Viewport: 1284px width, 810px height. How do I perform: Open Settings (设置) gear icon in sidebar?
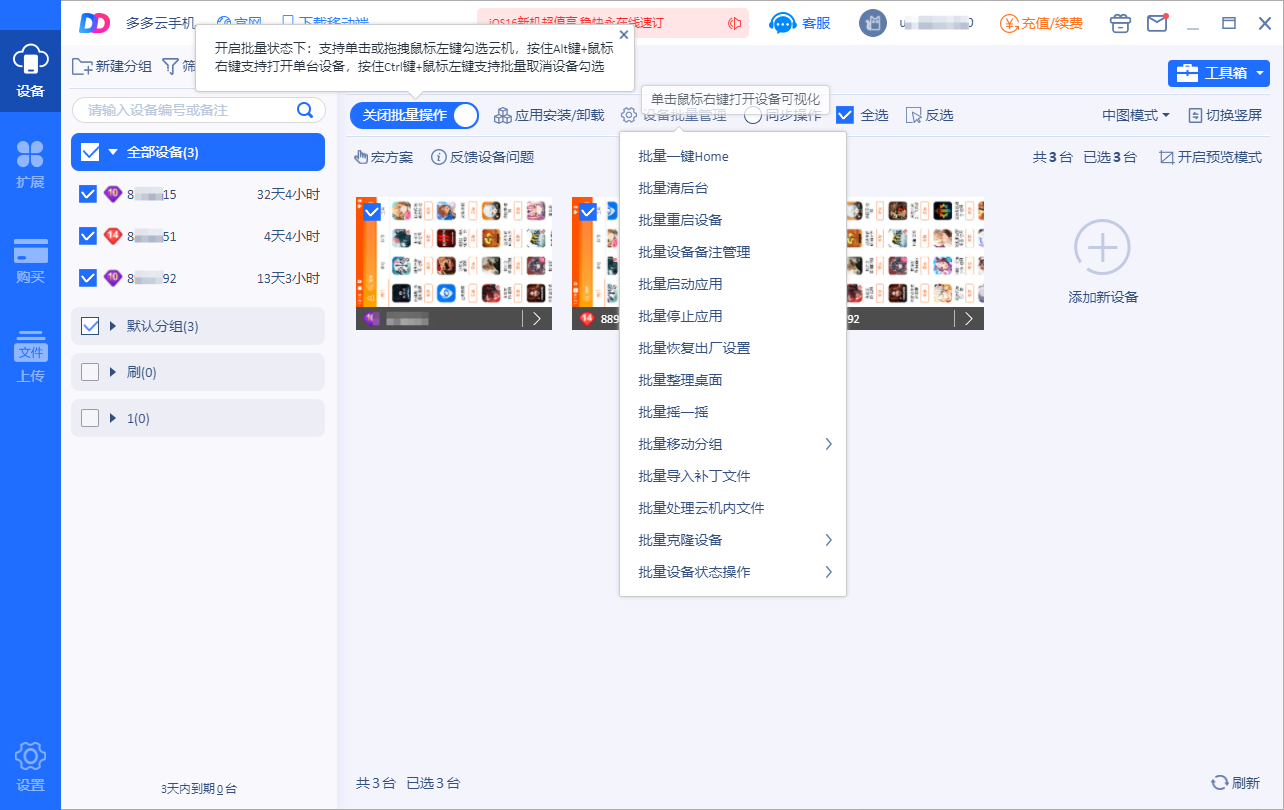coord(30,767)
